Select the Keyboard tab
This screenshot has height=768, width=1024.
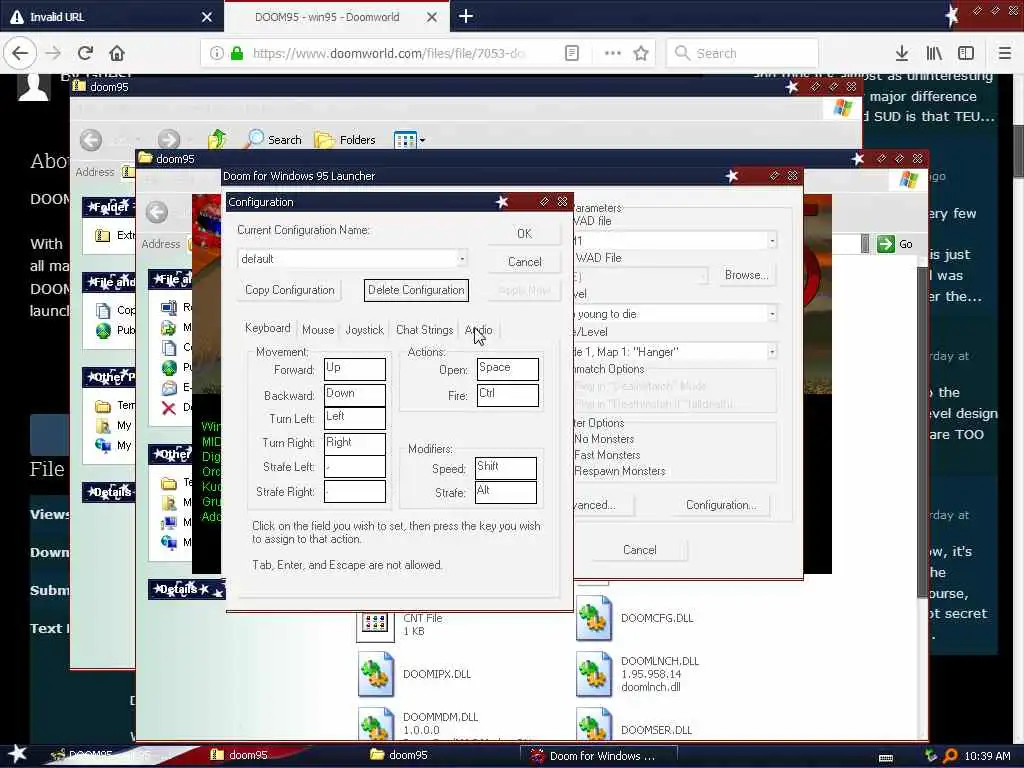[x=267, y=328]
